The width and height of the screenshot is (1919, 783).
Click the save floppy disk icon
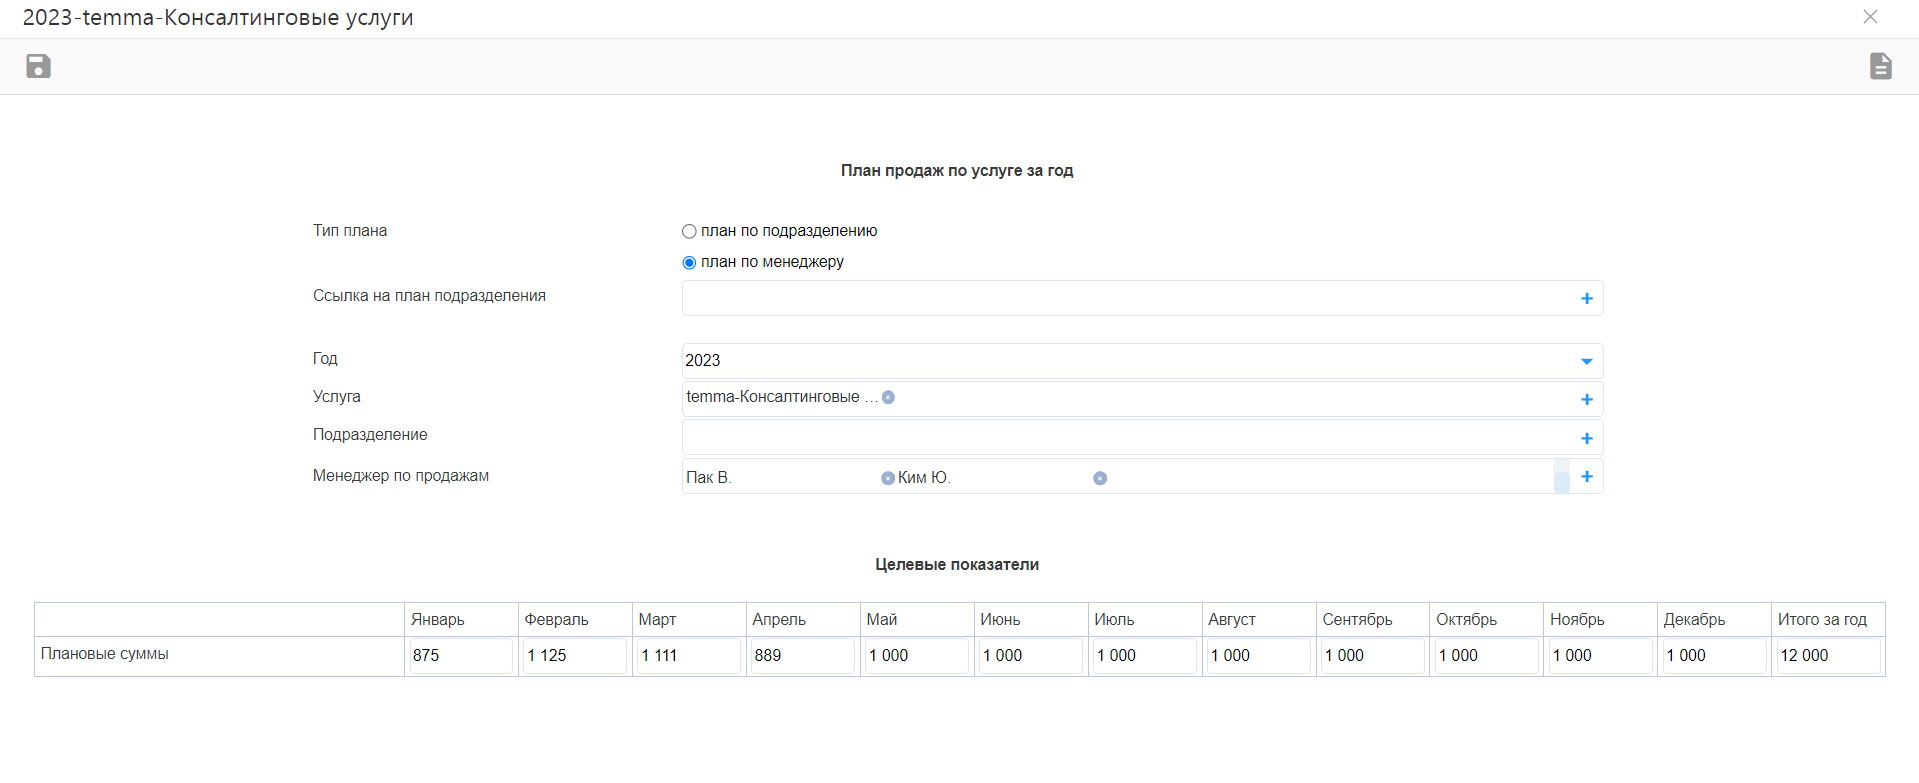(x=38, y=66)
